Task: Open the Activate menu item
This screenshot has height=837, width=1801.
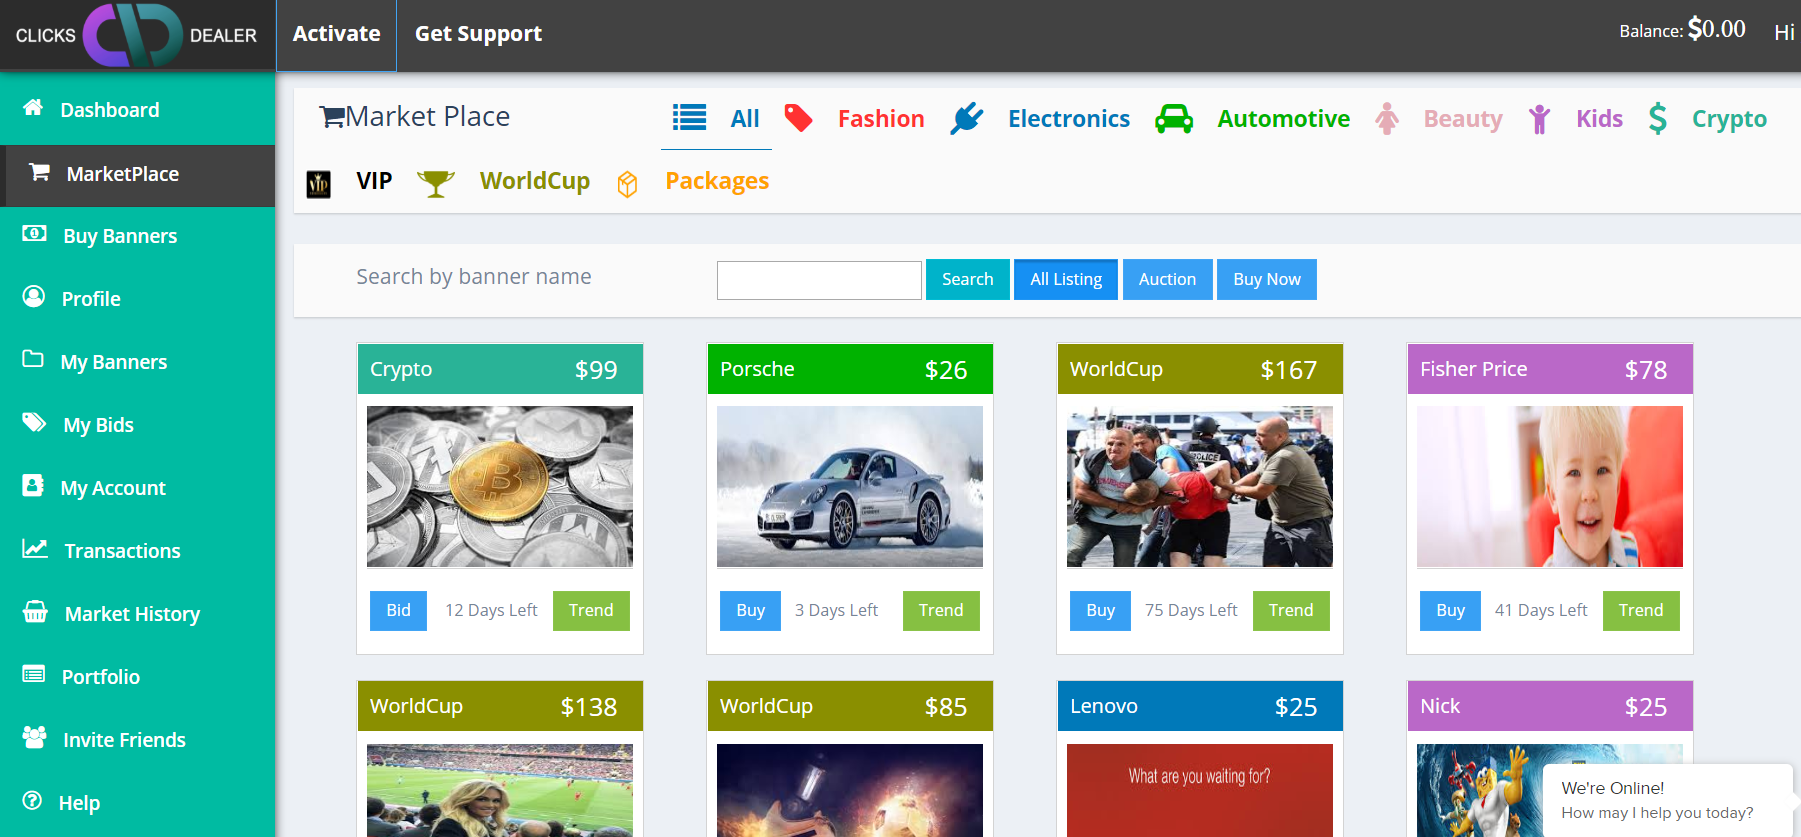Action: click(x=336, y=34)
